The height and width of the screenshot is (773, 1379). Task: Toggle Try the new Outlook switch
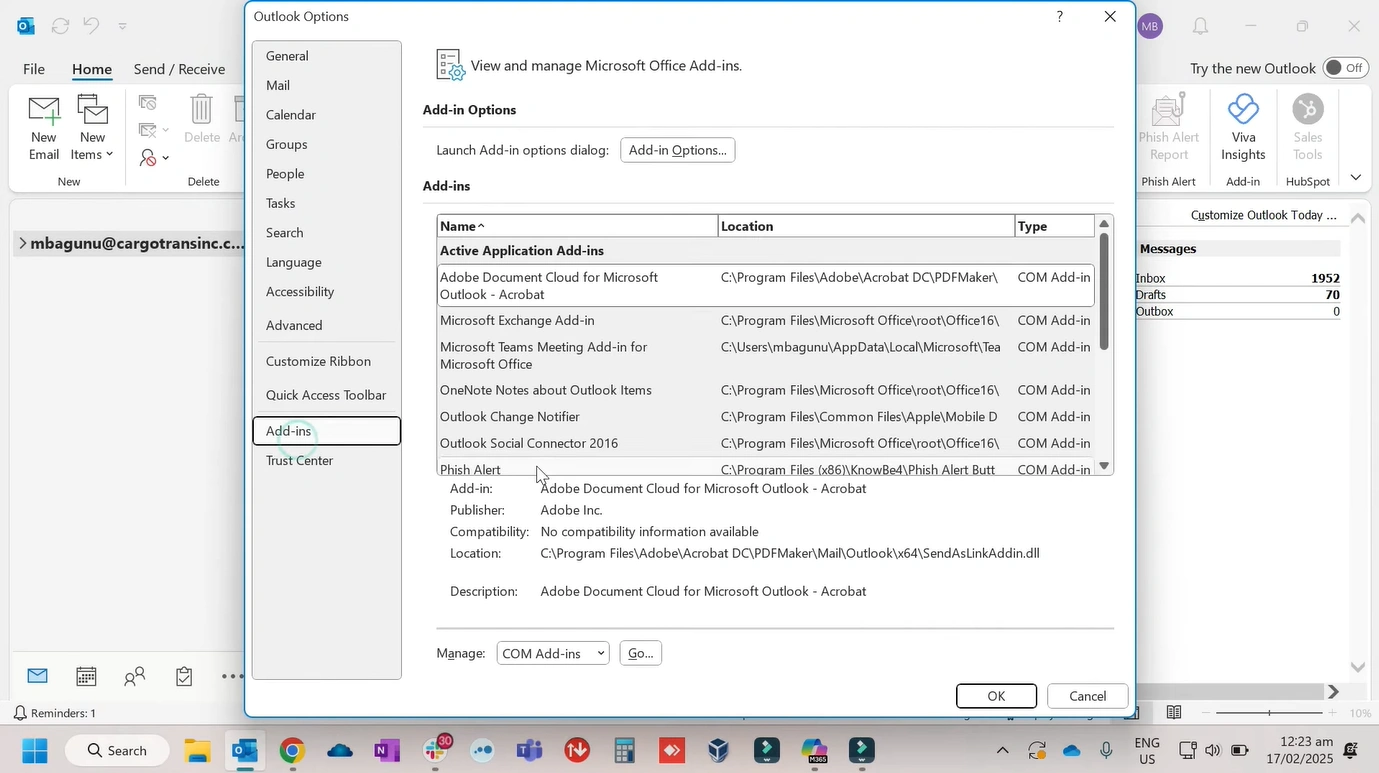[1347, 68]
